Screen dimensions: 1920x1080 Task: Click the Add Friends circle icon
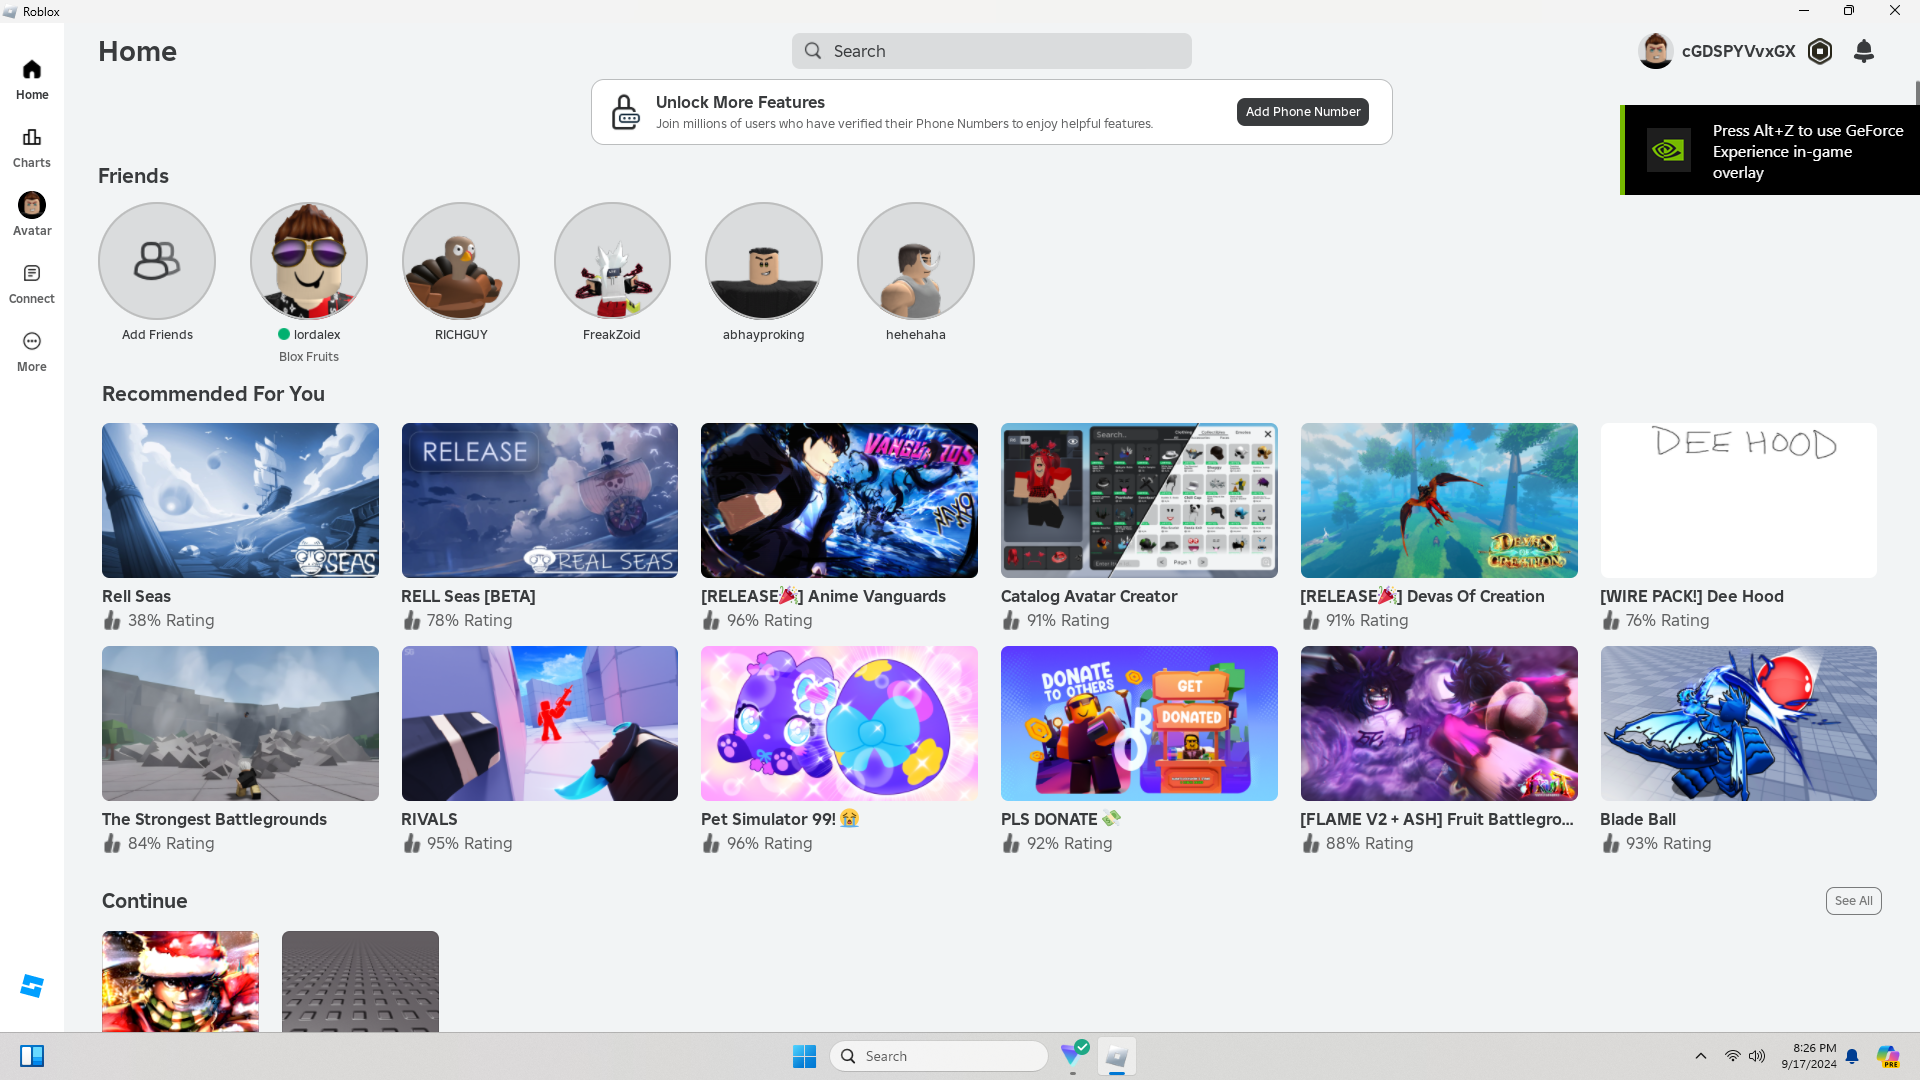(x=157, y=261)
